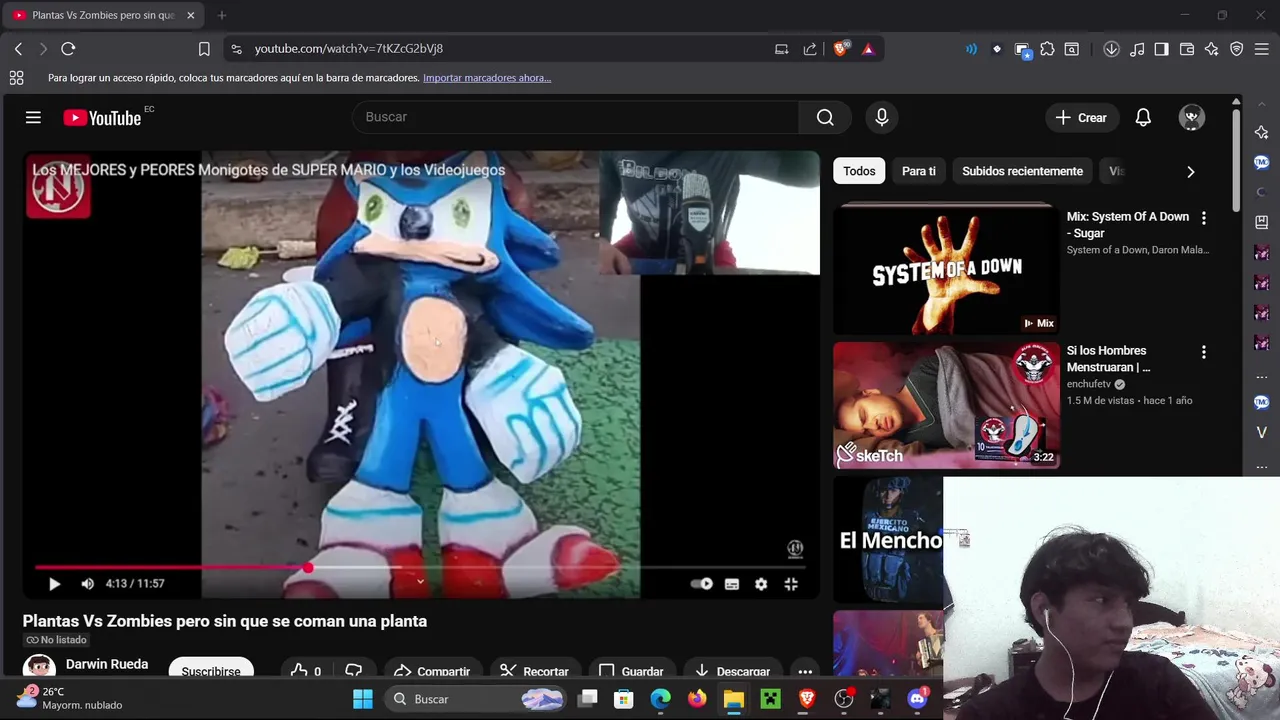Screen dimensions: 1280x720
Task: Open Brave Leo AI sparkle icon
Action: [1212, 49]
